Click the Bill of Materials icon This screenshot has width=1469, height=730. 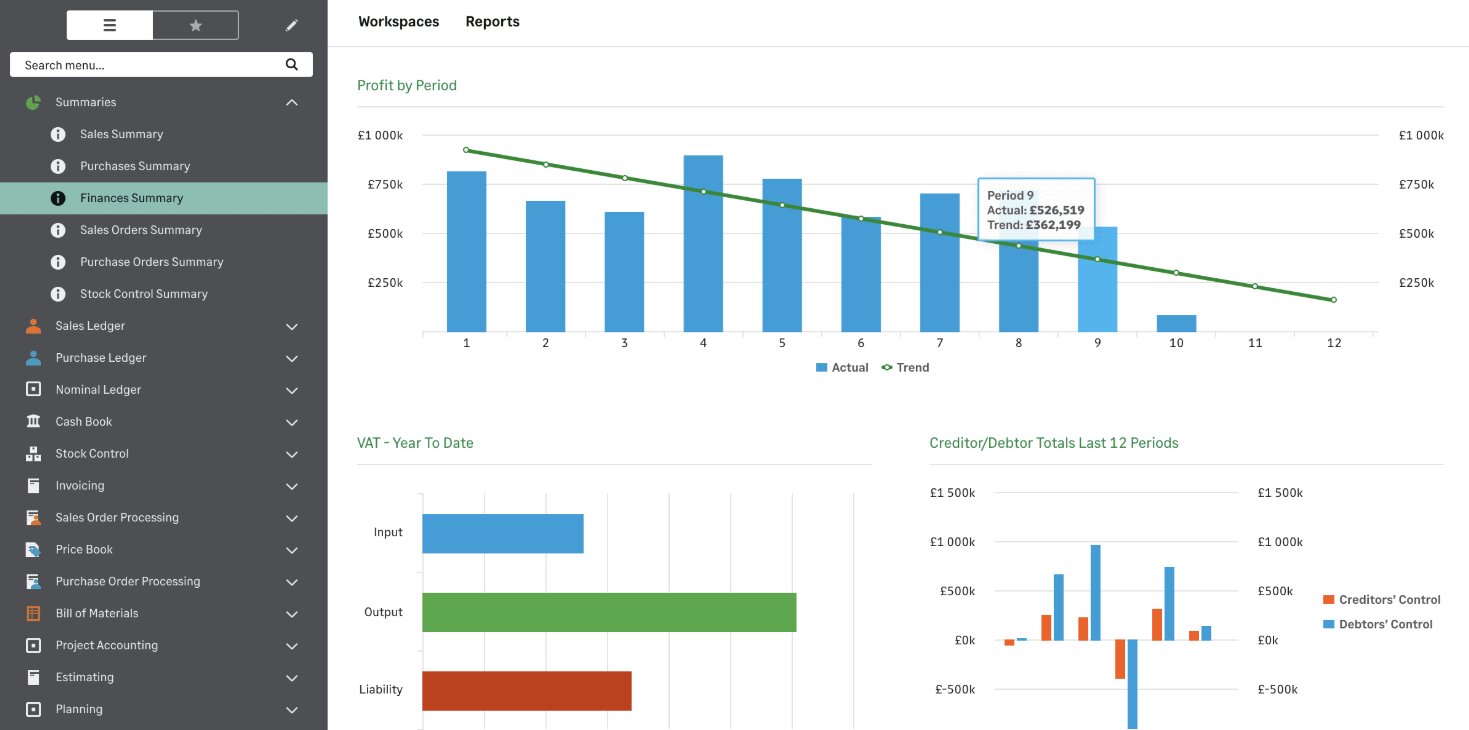[x=34, y=614]
